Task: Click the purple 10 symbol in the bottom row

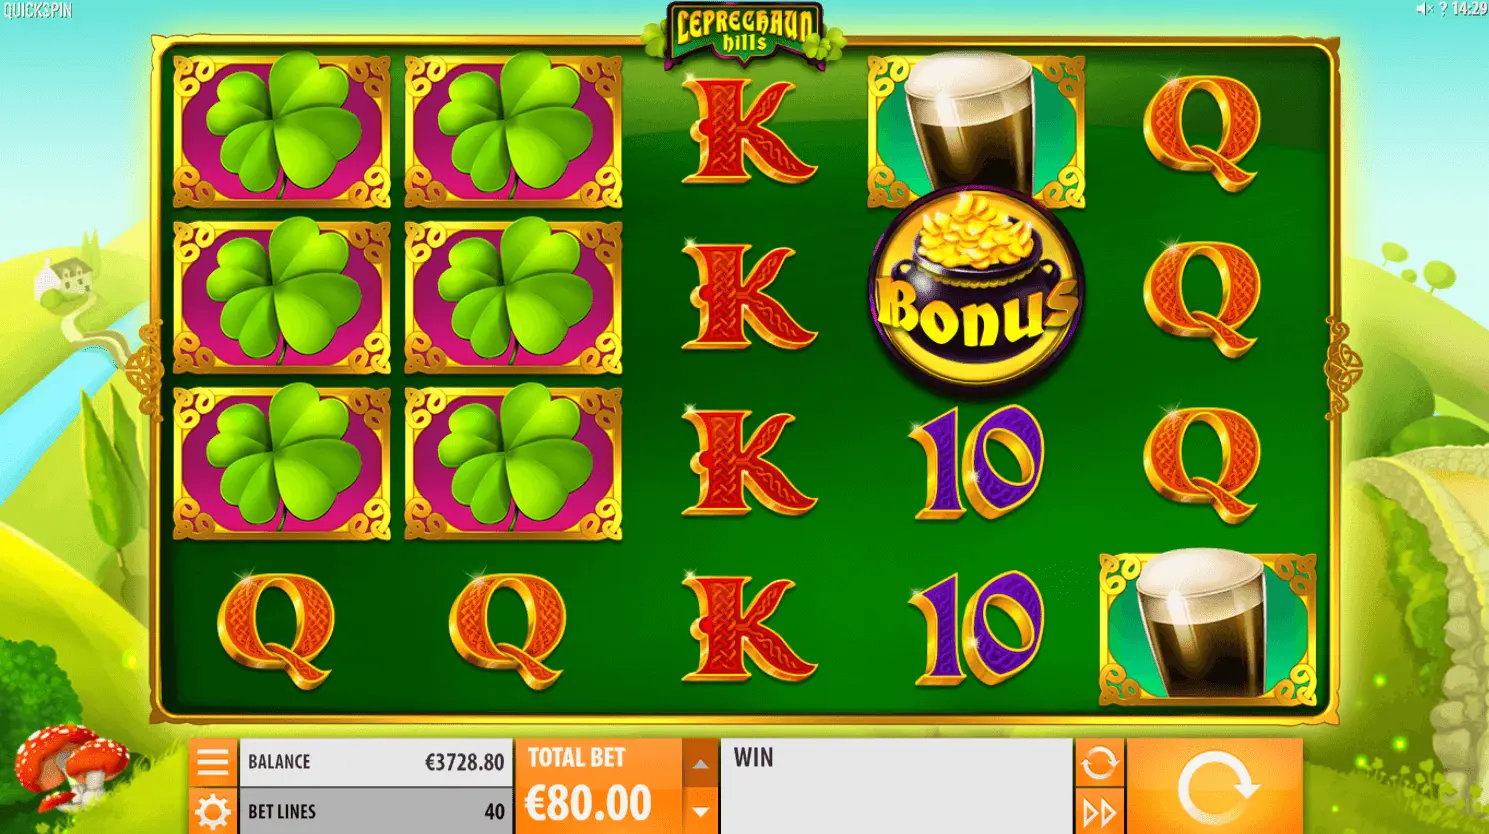Action: pyautogui.click(x=976, y=628)
